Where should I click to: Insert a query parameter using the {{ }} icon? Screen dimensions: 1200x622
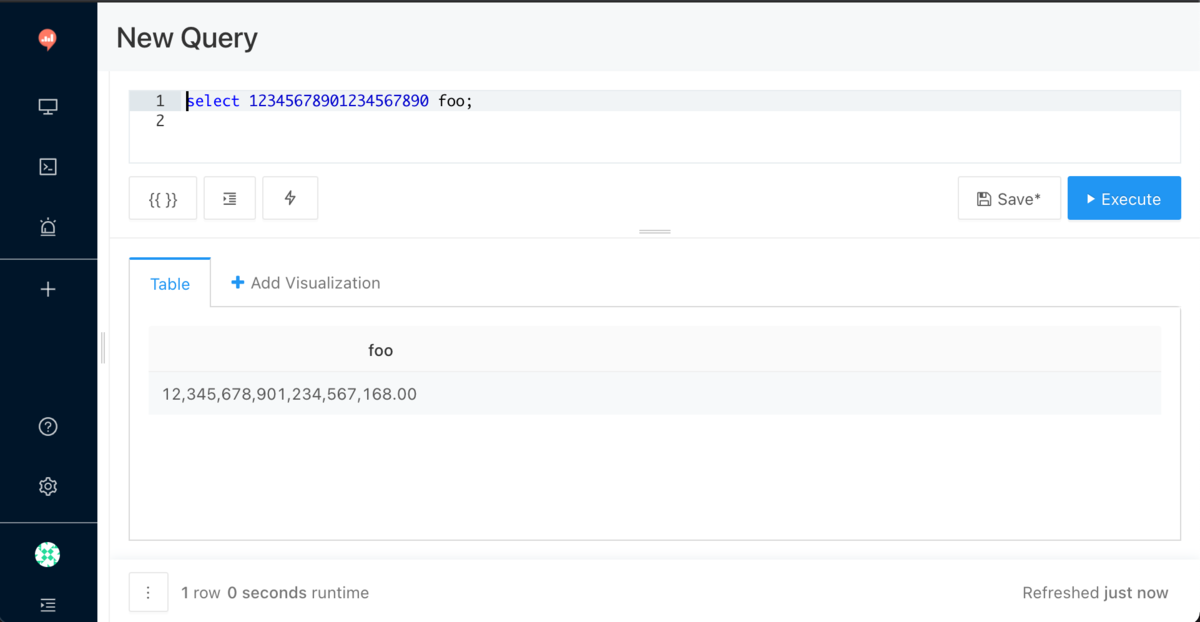pos(162,198)
